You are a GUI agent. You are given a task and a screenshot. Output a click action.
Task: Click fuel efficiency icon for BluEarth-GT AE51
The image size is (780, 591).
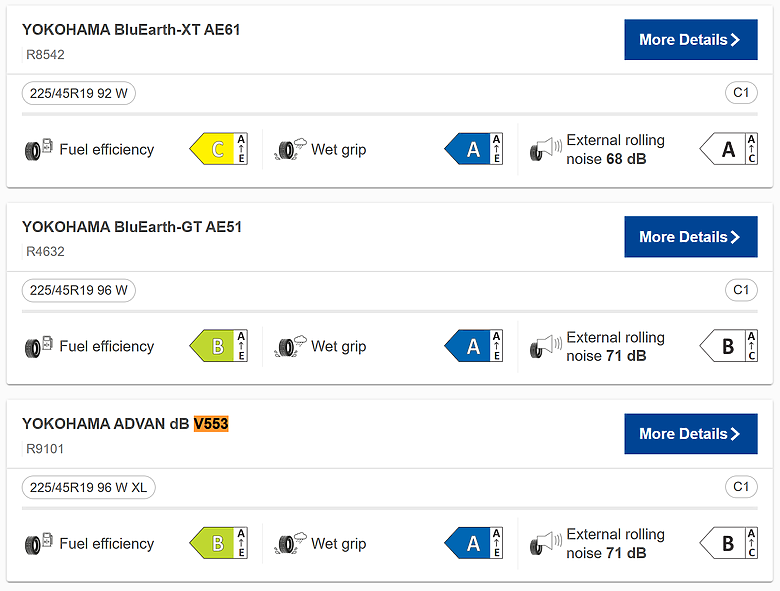[38, 347]
